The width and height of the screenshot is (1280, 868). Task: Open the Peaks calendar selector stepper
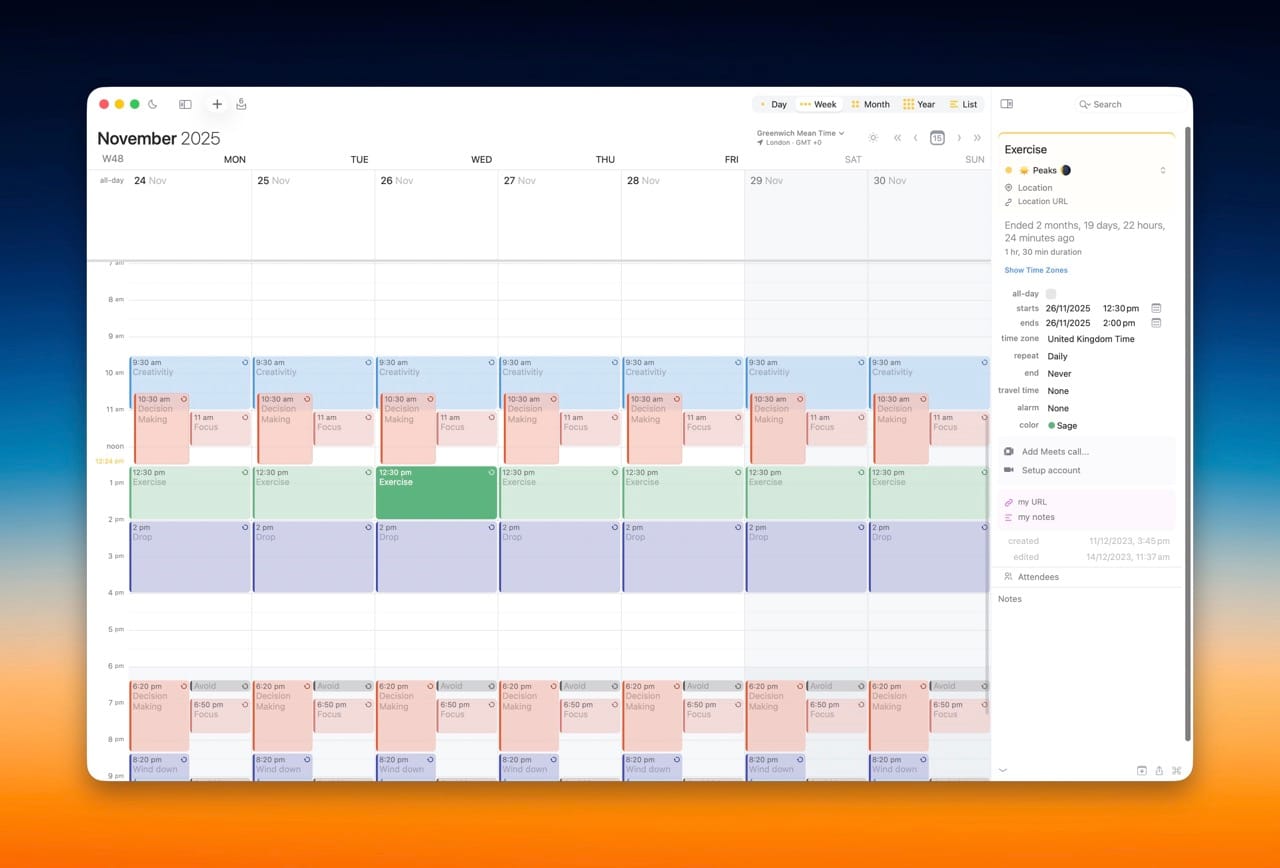[1163, 171]
